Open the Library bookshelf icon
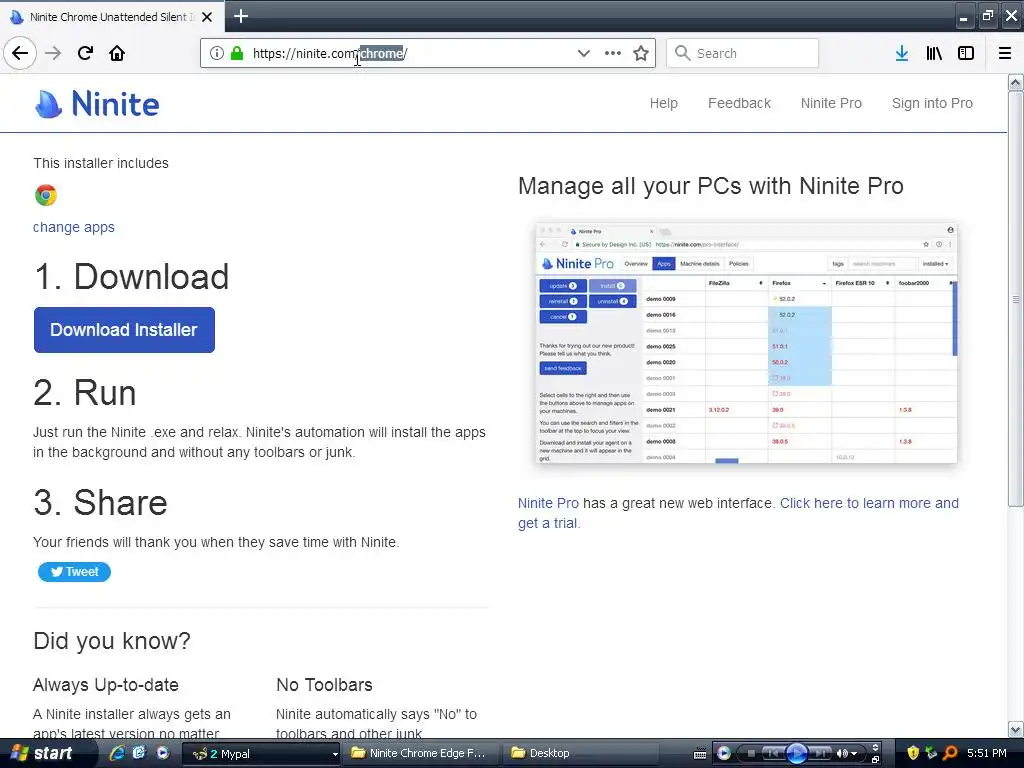1024x768 pixels. [x=934, y=53]
